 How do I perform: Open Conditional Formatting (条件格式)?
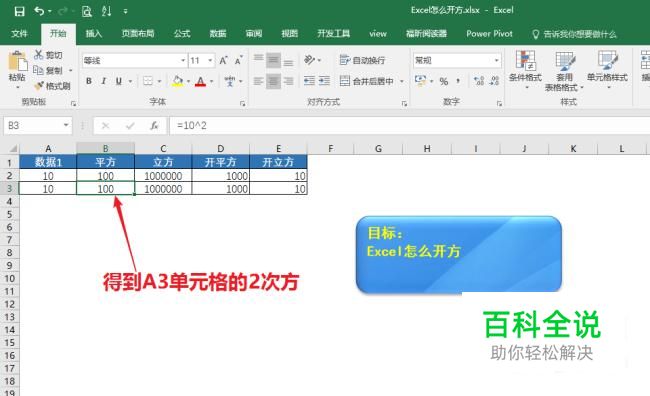pyautogui.click(x=525, y=70)
